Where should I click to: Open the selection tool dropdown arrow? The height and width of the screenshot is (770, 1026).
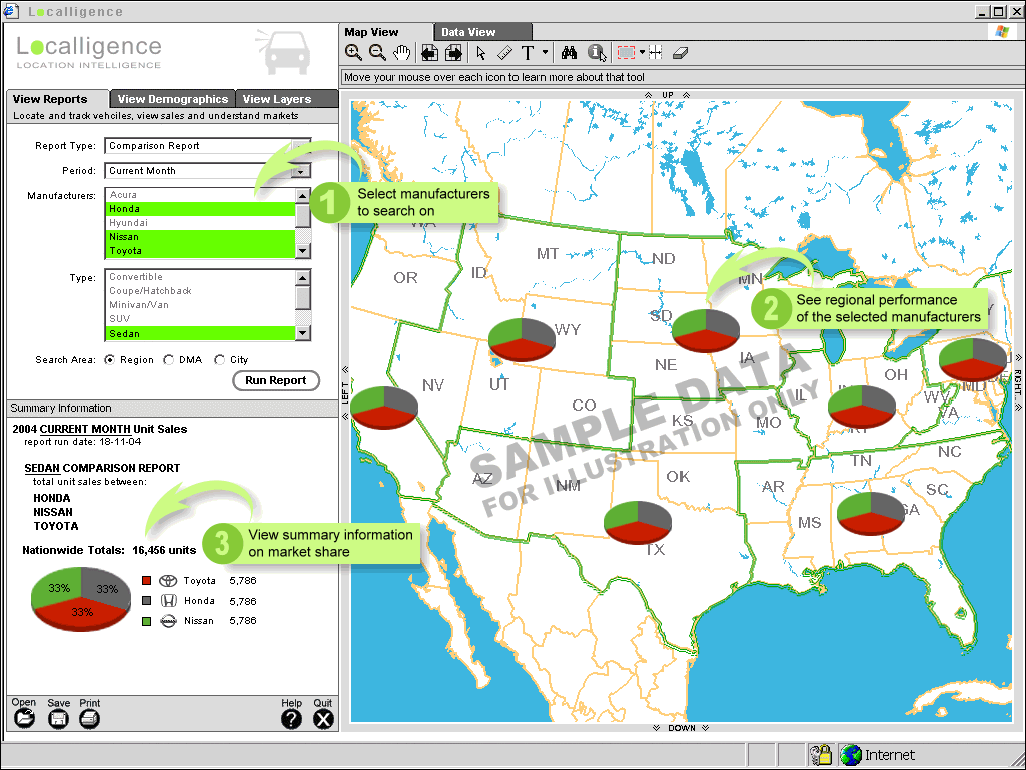tap(643, 52)
